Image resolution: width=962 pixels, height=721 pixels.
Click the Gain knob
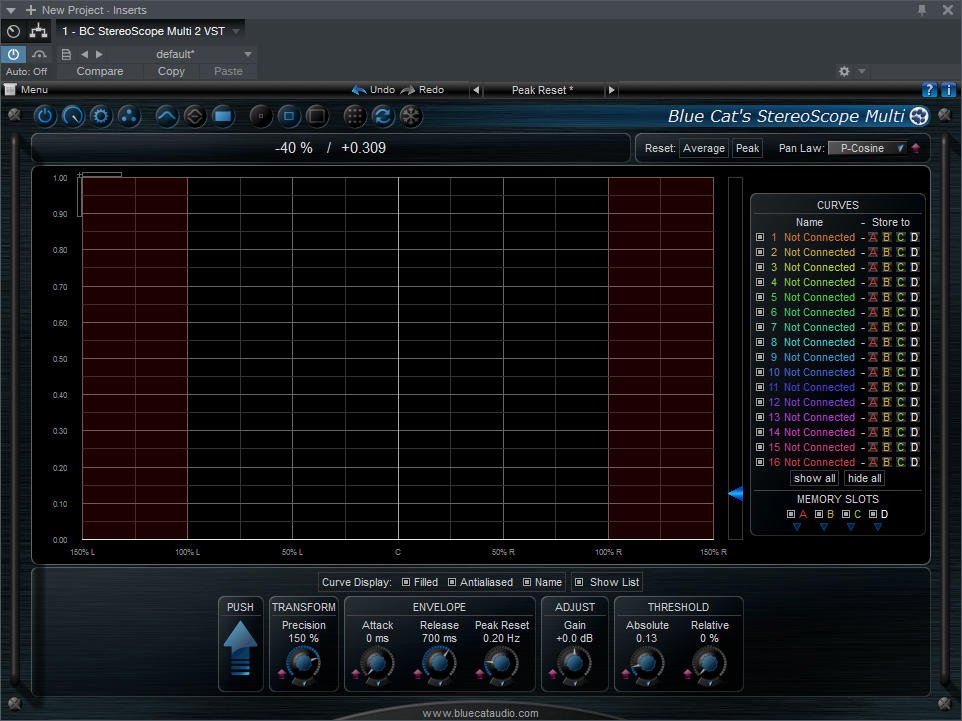pyautogui.click(x=574, y=664)
